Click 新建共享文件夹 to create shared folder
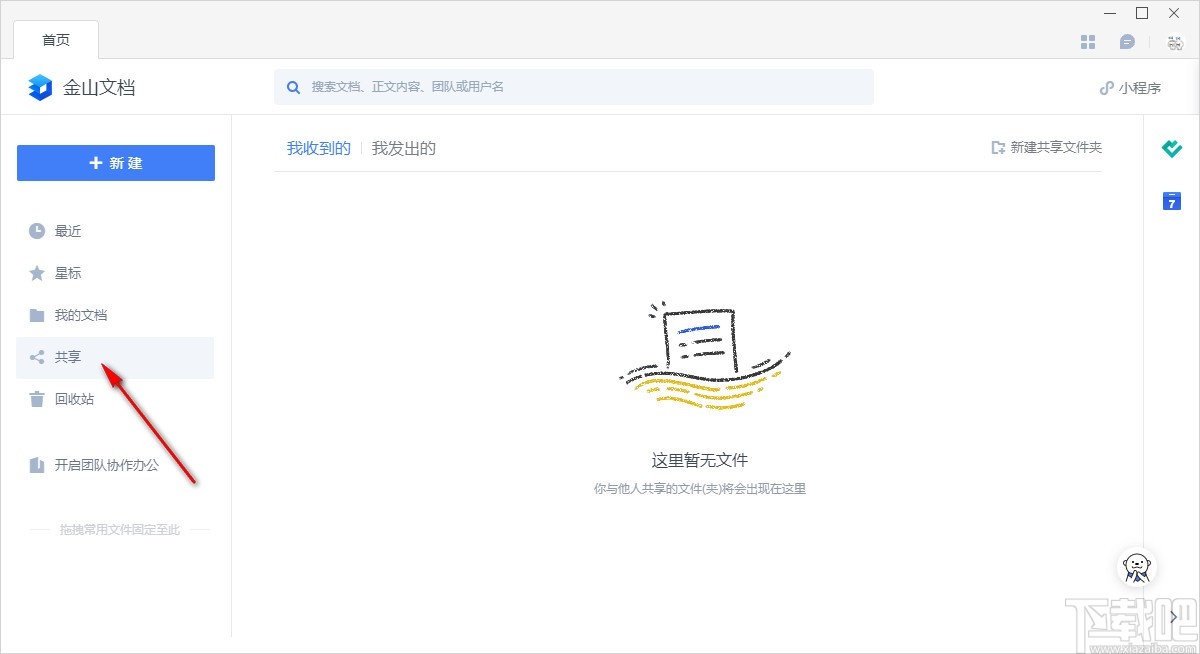1200x654 pixels. [1045, 147]
